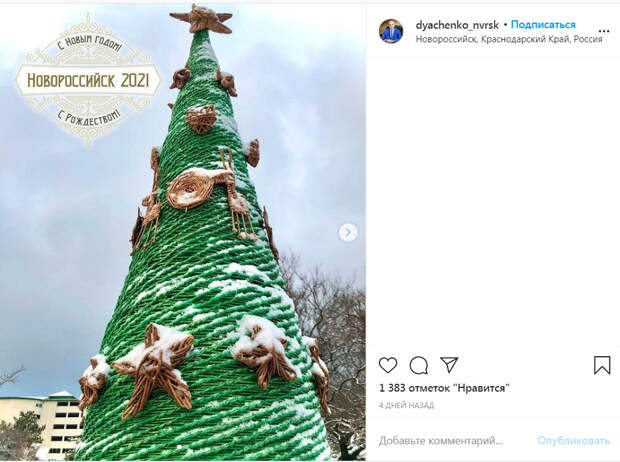Click the green Christmas tree photo

pos(183,232)
